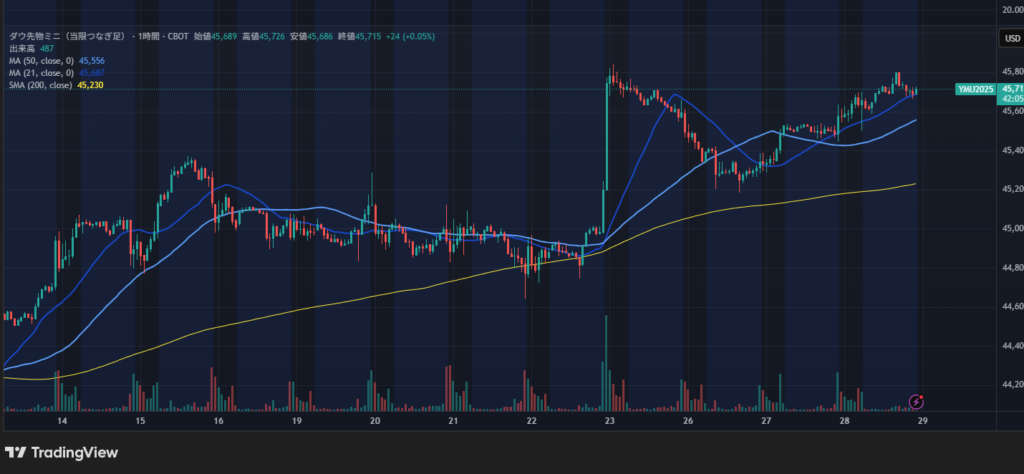Image resolution: width=1024 pixels, height=474 pixels.
Task: Click the 安値 45,686 low value
Action: pos(312,37)
